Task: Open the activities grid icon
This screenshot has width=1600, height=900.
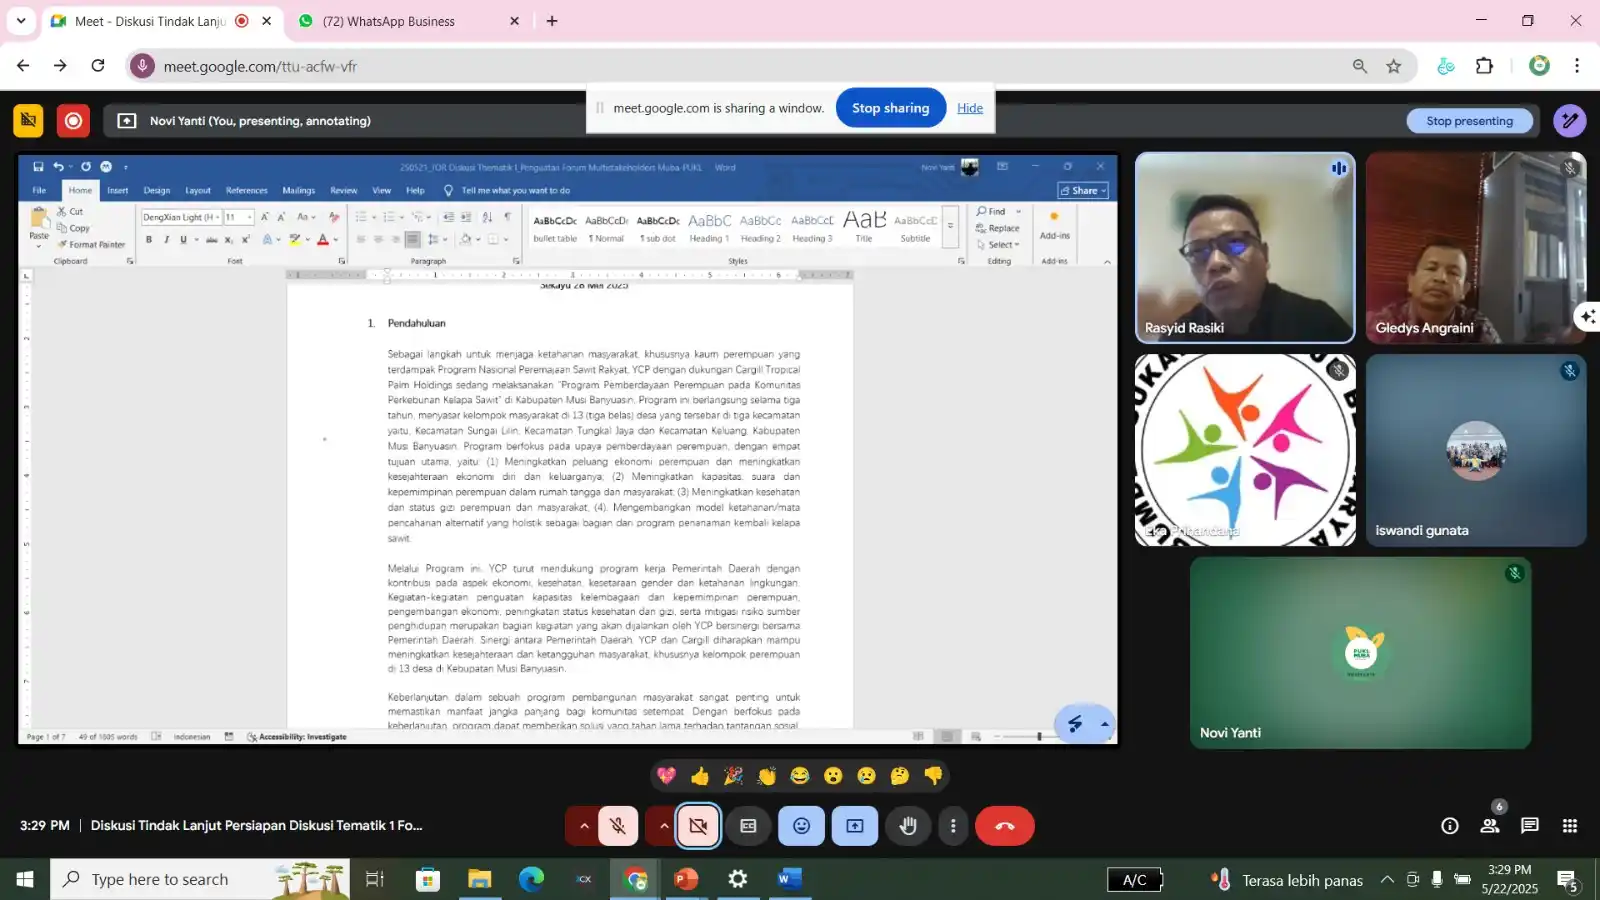Action: point(1570,826)
